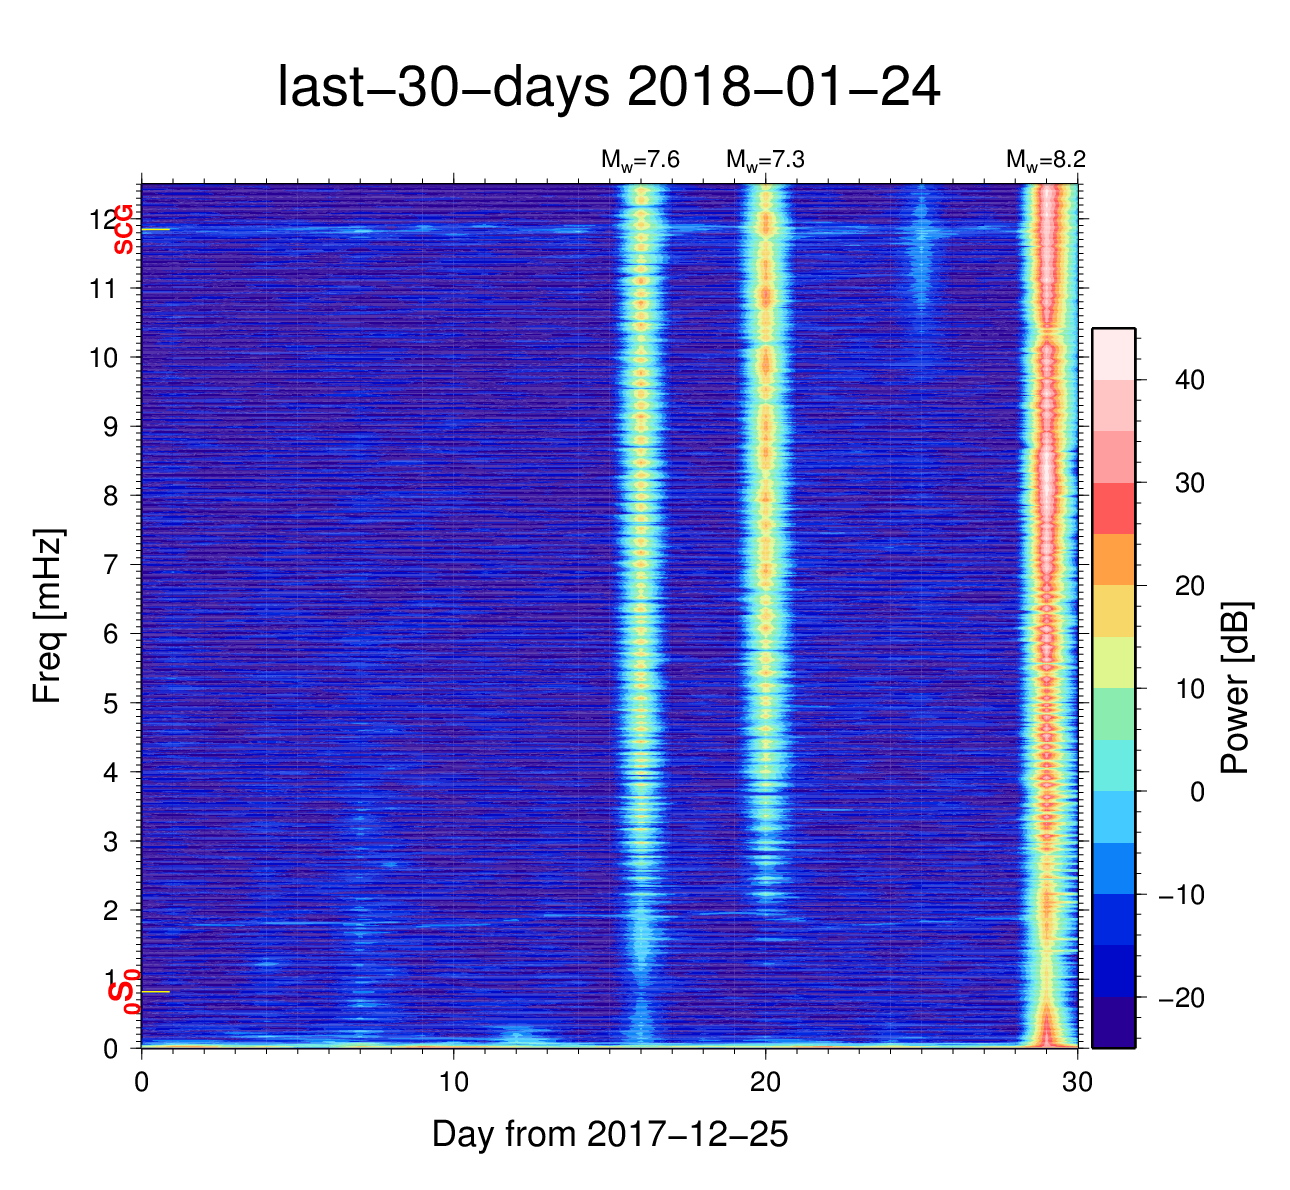Click the −20 tick on colorbar
Image resolution: width=1290 pixels, height=1190 pixels.
pyautogui.click(x=1180, y=998)
